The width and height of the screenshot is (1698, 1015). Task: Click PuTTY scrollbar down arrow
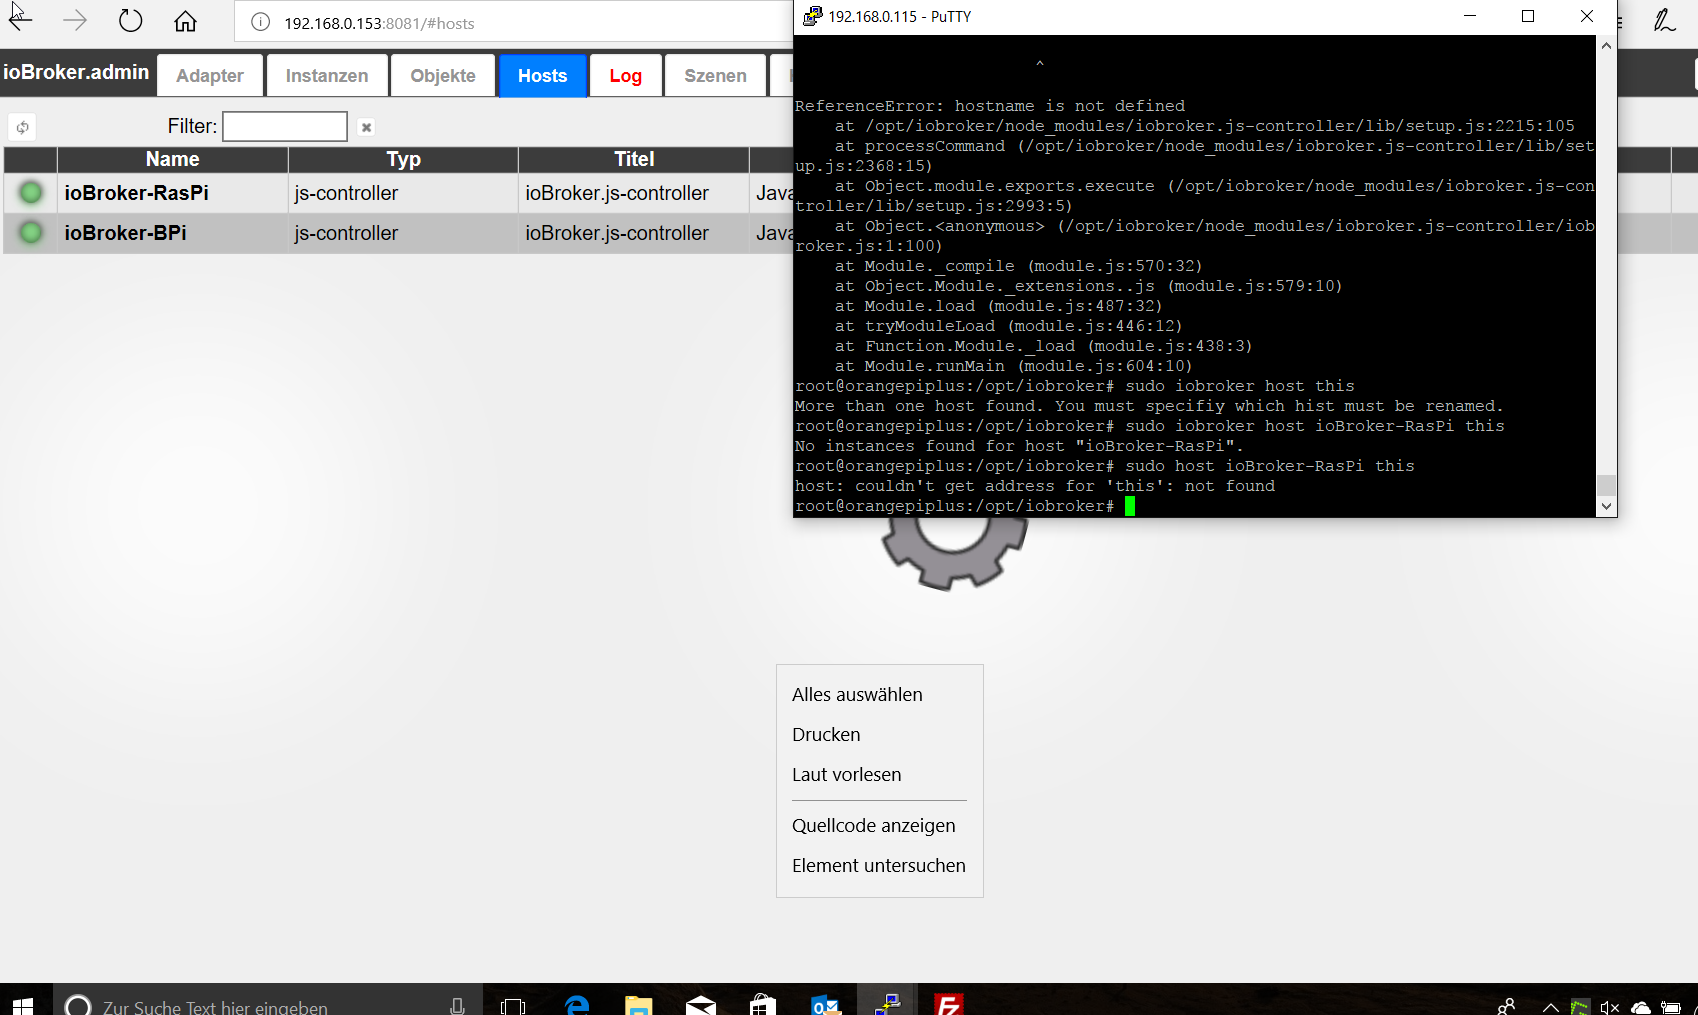[x=1606, y=506]
